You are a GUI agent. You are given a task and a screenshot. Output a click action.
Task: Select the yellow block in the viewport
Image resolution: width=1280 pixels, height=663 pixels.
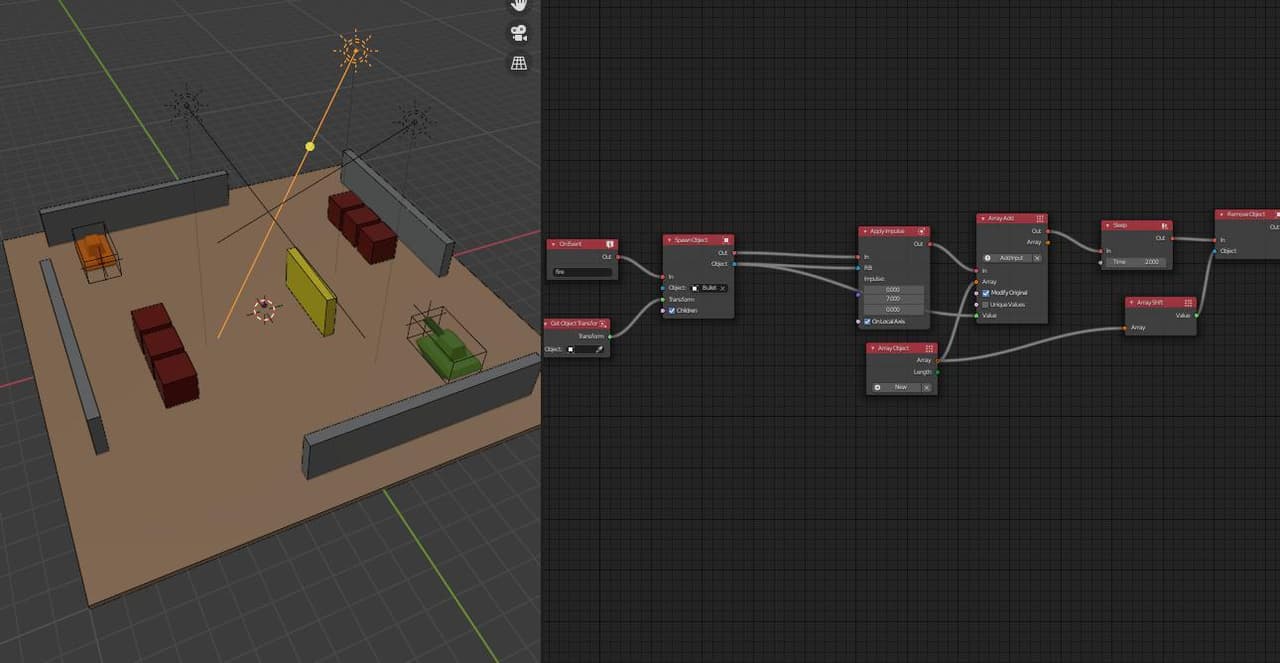(311, 291)
